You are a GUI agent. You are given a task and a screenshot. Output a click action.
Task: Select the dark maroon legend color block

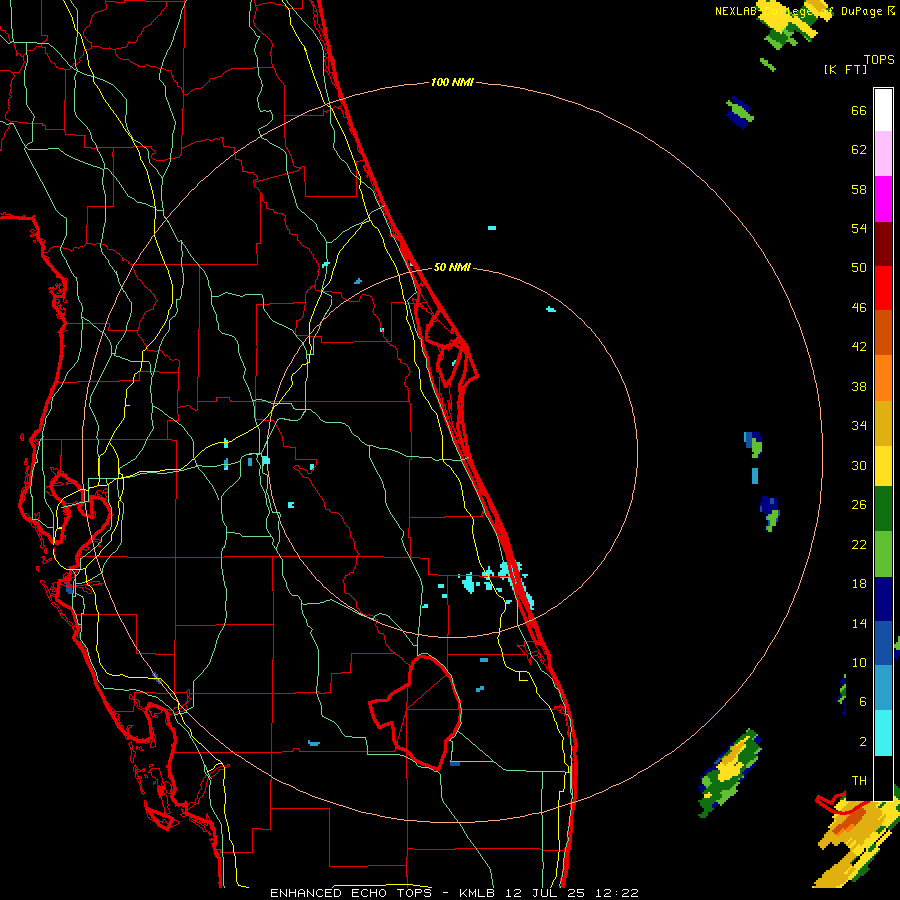883,244
